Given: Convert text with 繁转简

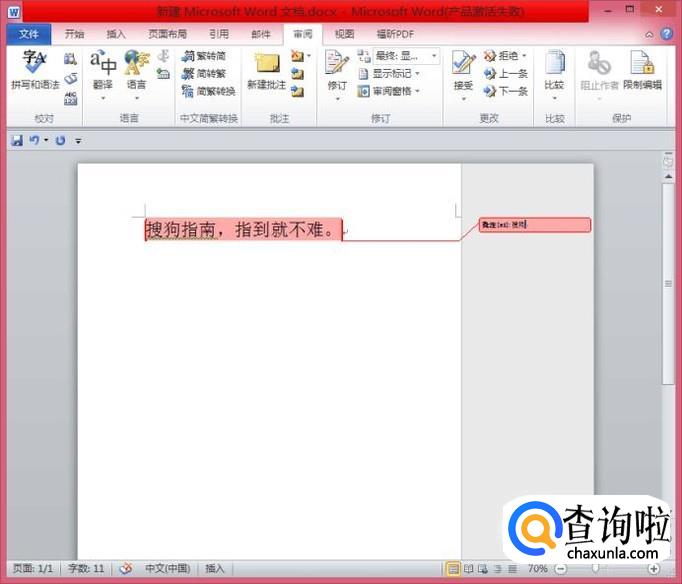Looking at the screenshot, I should tap(204, 56).
